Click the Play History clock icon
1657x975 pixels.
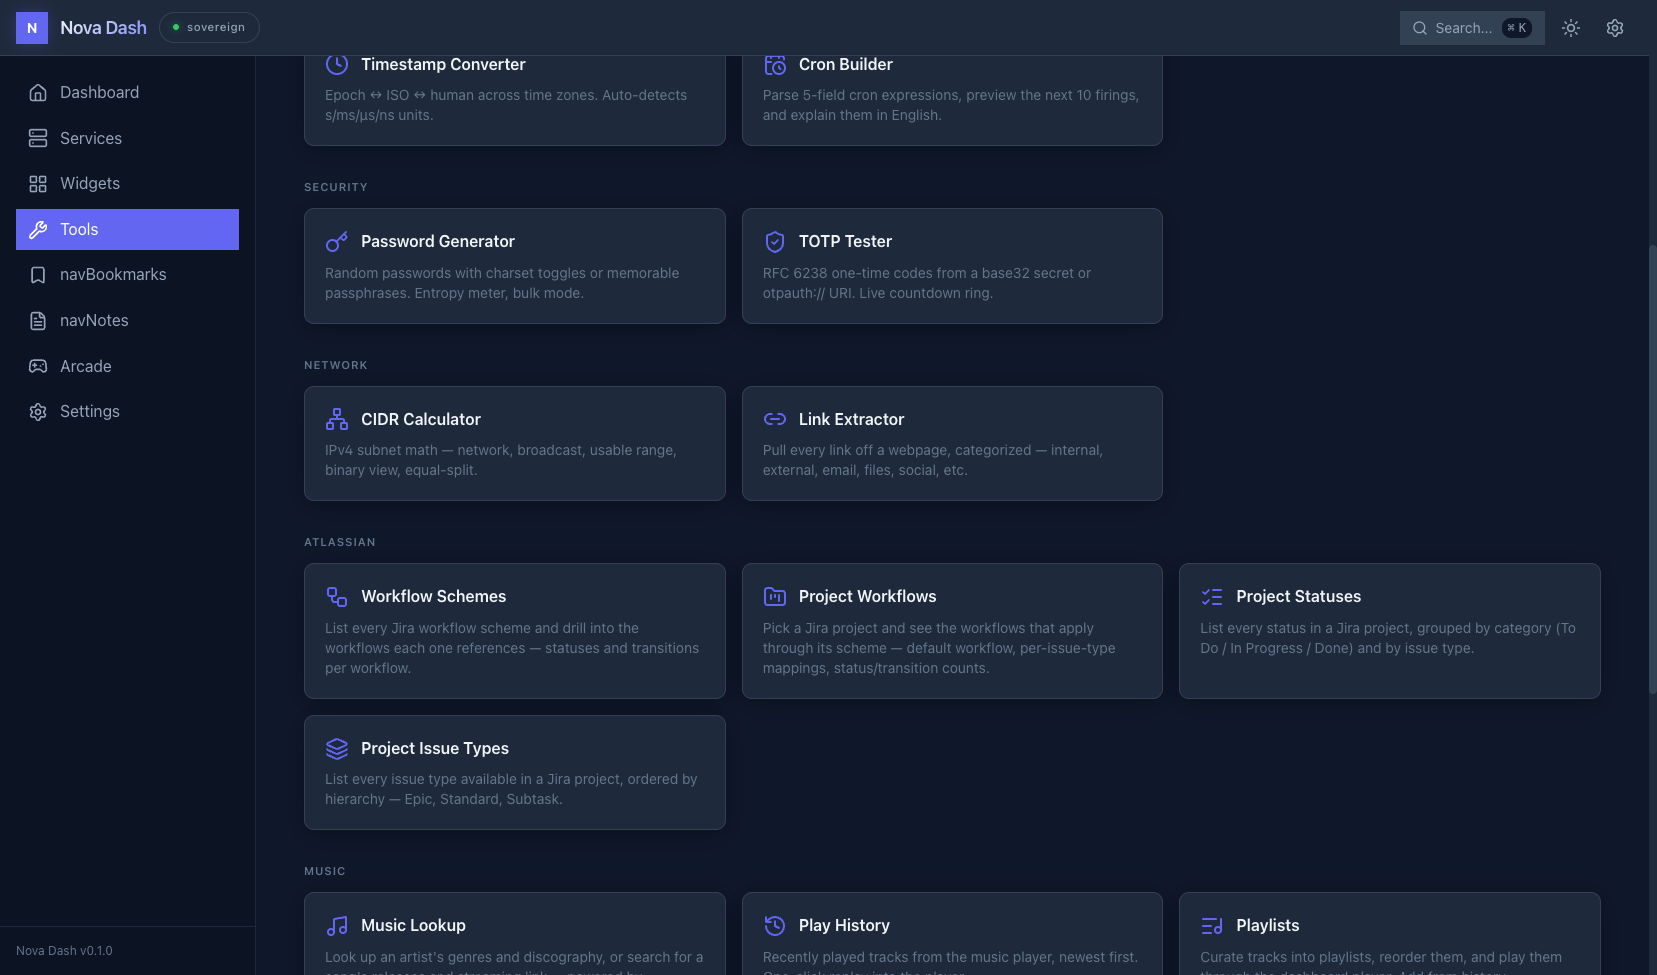click(x=775, y=926)
